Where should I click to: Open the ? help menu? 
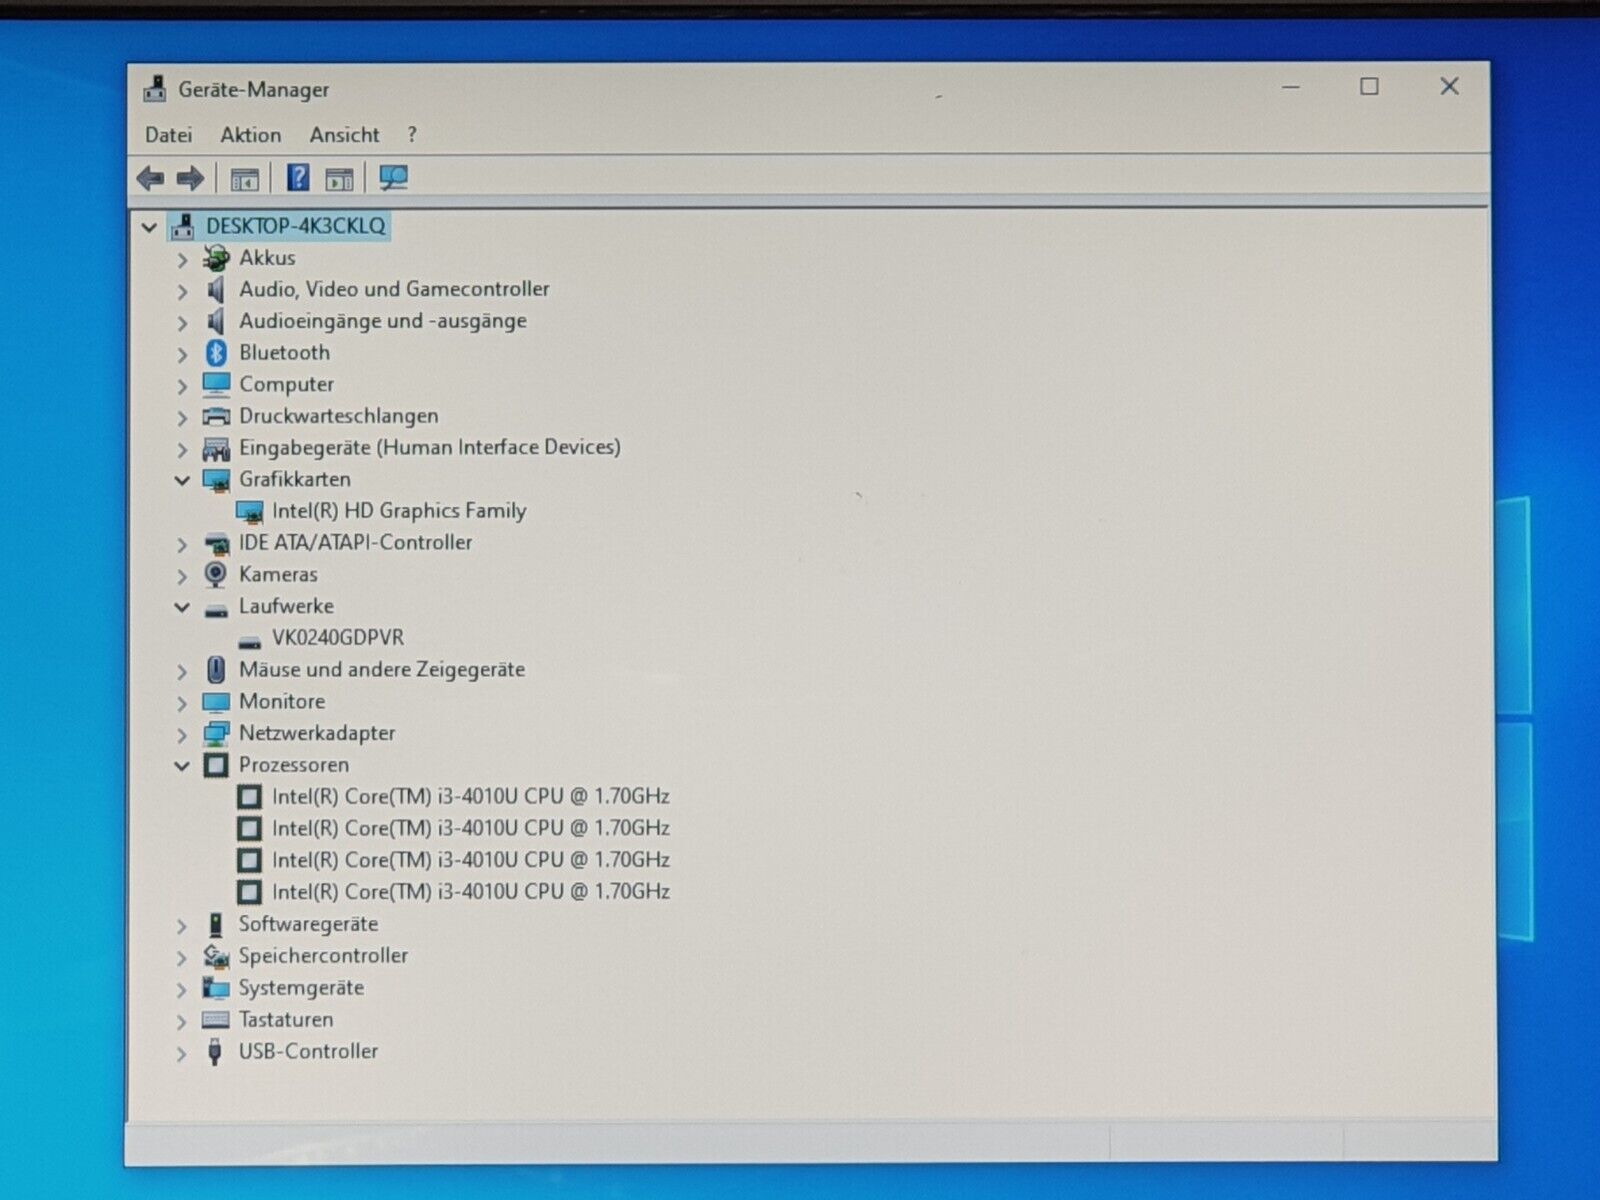click(412, 135)
